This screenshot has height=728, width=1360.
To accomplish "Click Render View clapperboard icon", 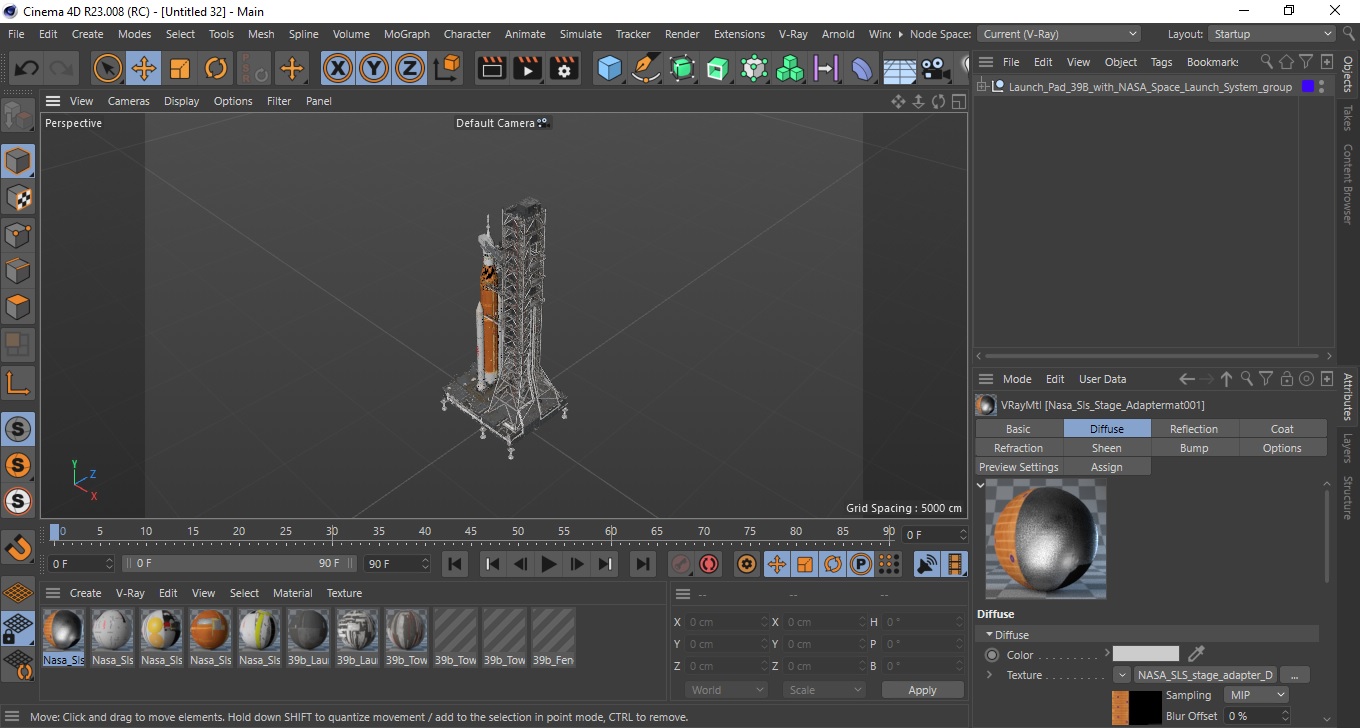I will click(x=491, y=69).
